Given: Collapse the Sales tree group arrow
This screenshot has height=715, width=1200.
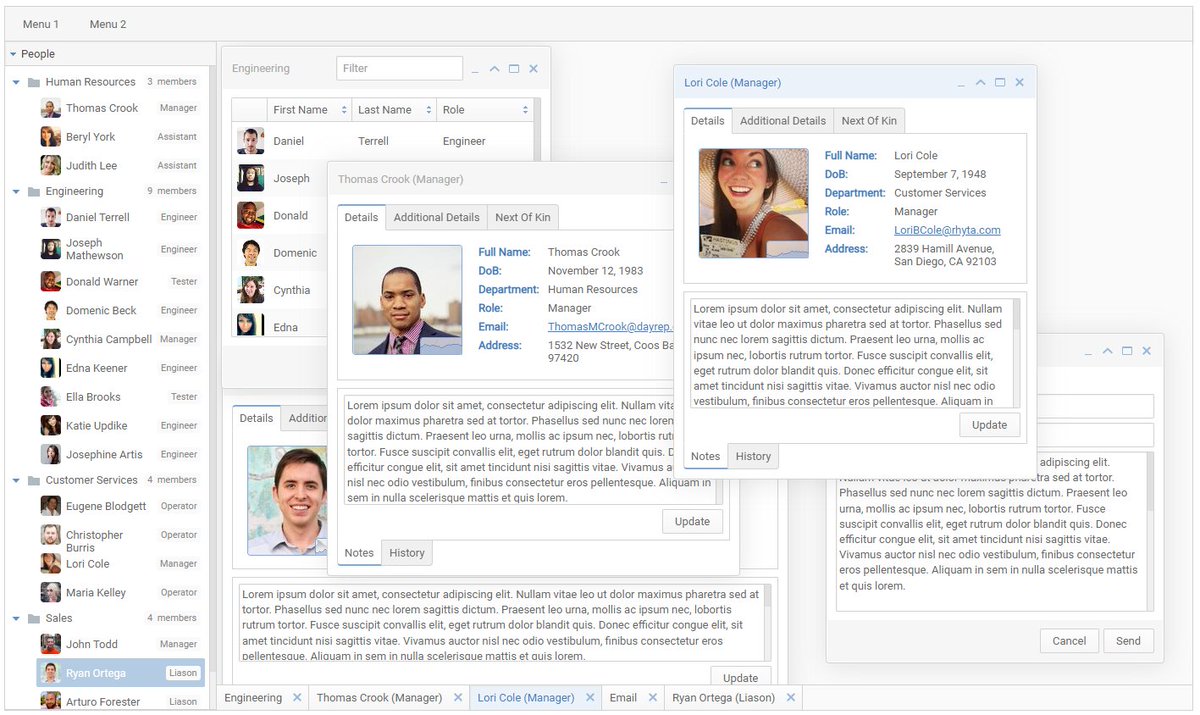Looking at the screenshot, I should click(16, 618).
